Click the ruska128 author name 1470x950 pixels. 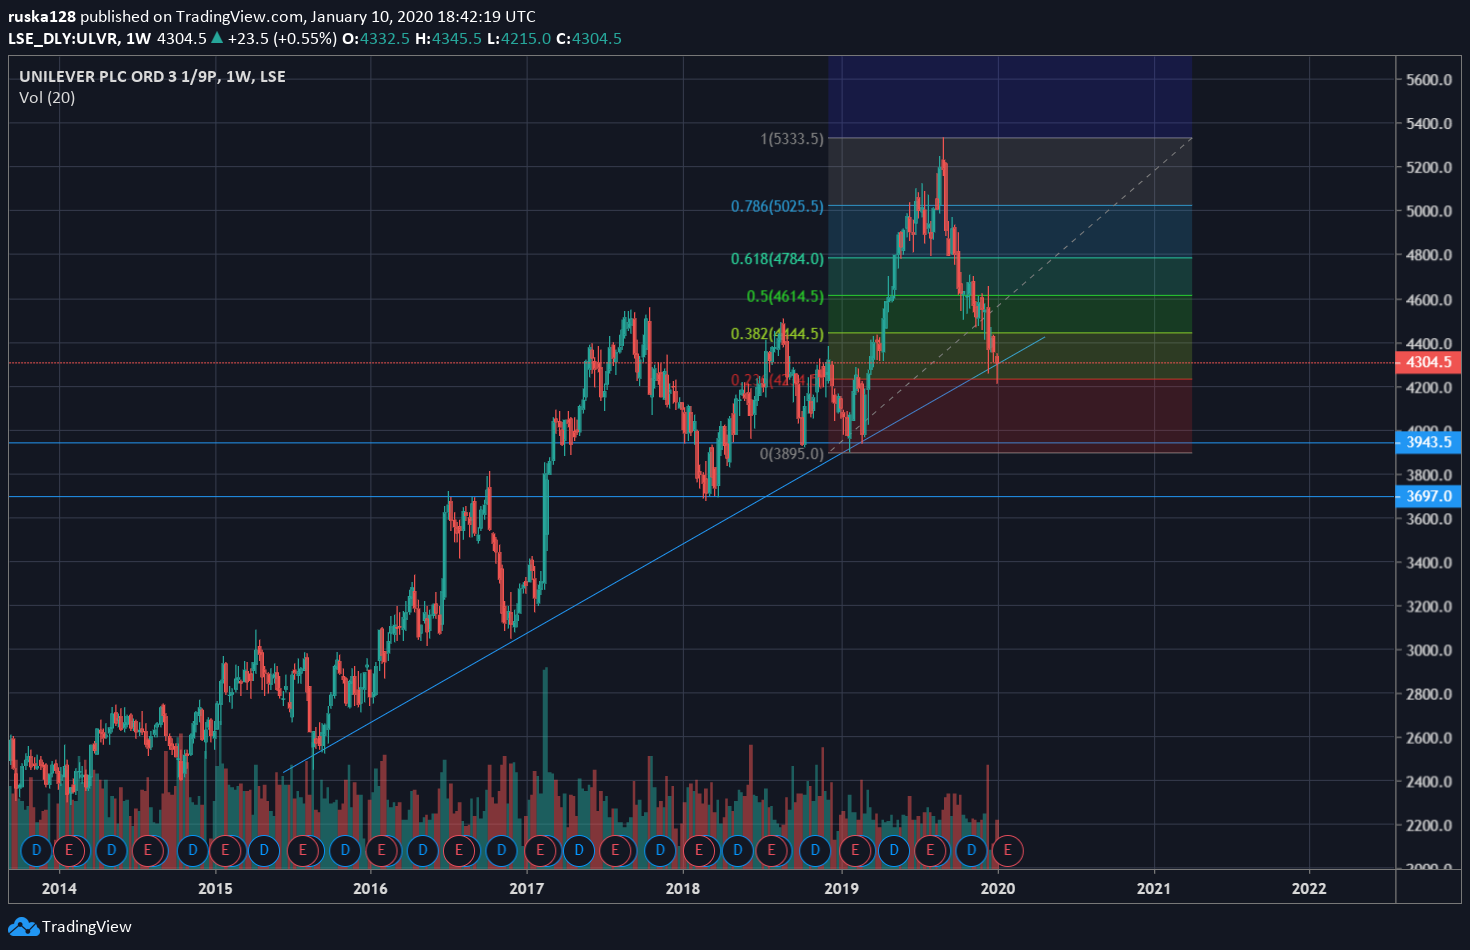tap(41, 16)
